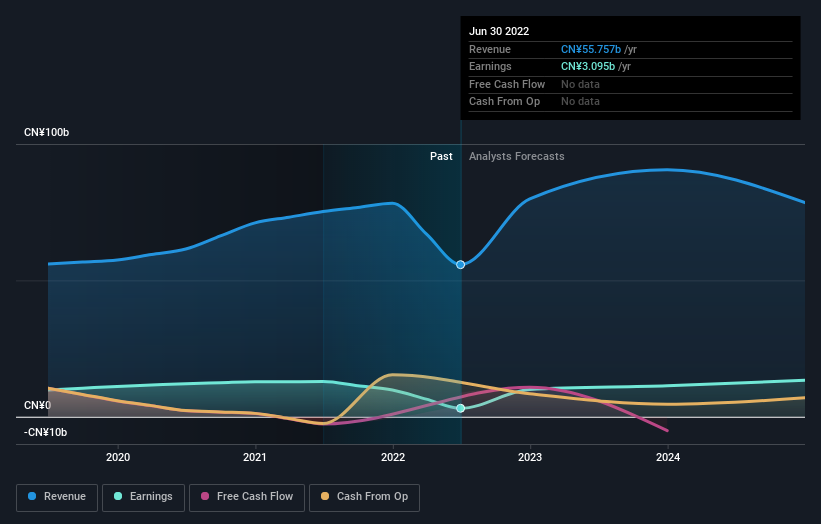
Task: Click the 2023 x-axis label
Action: click(x=530, y=458)
